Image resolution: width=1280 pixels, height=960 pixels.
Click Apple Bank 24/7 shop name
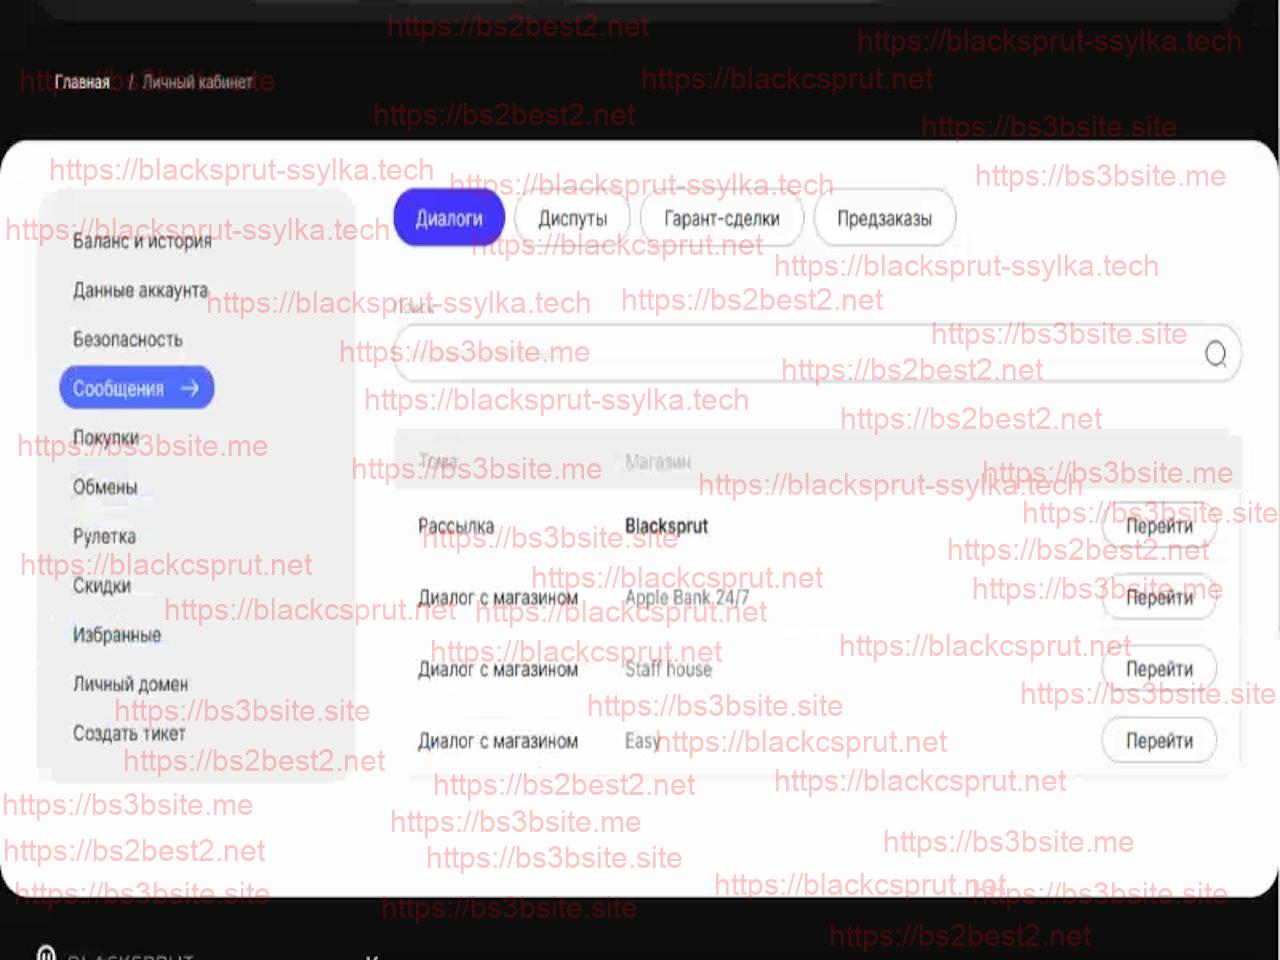click(687, 598)
